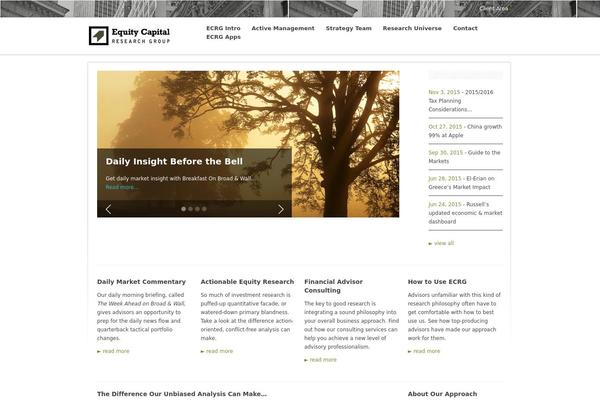Open the Active Management menu item
The image size is (600, 400).
pos(283,28)
